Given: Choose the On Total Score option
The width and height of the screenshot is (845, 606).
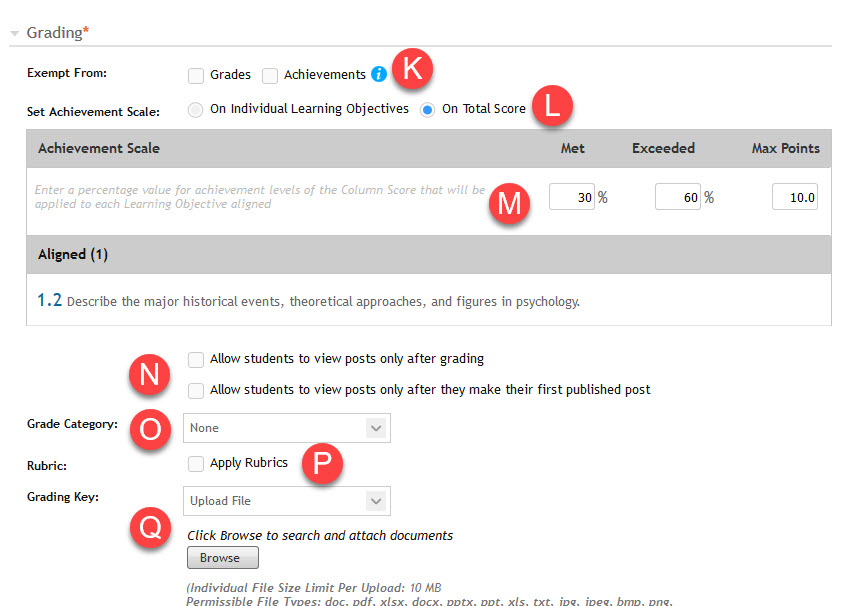Looking at the screenshot, I should point(428,110).
